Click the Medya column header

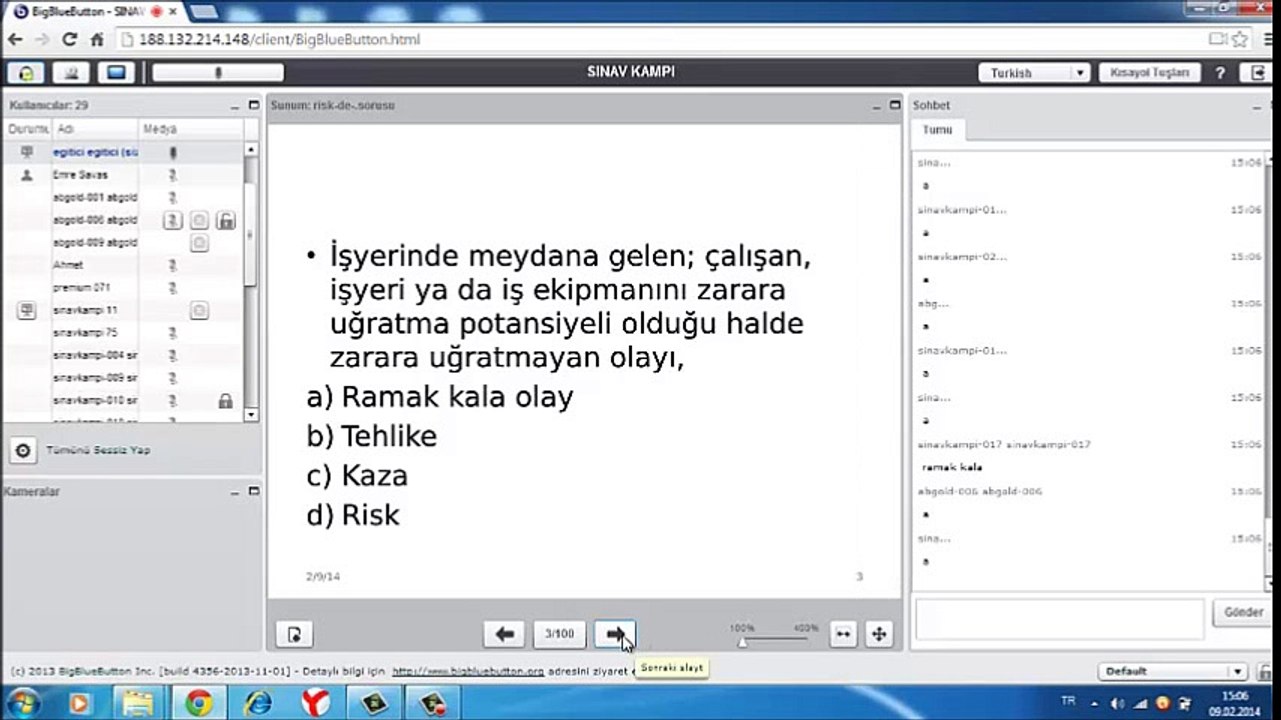click(160, 129)
